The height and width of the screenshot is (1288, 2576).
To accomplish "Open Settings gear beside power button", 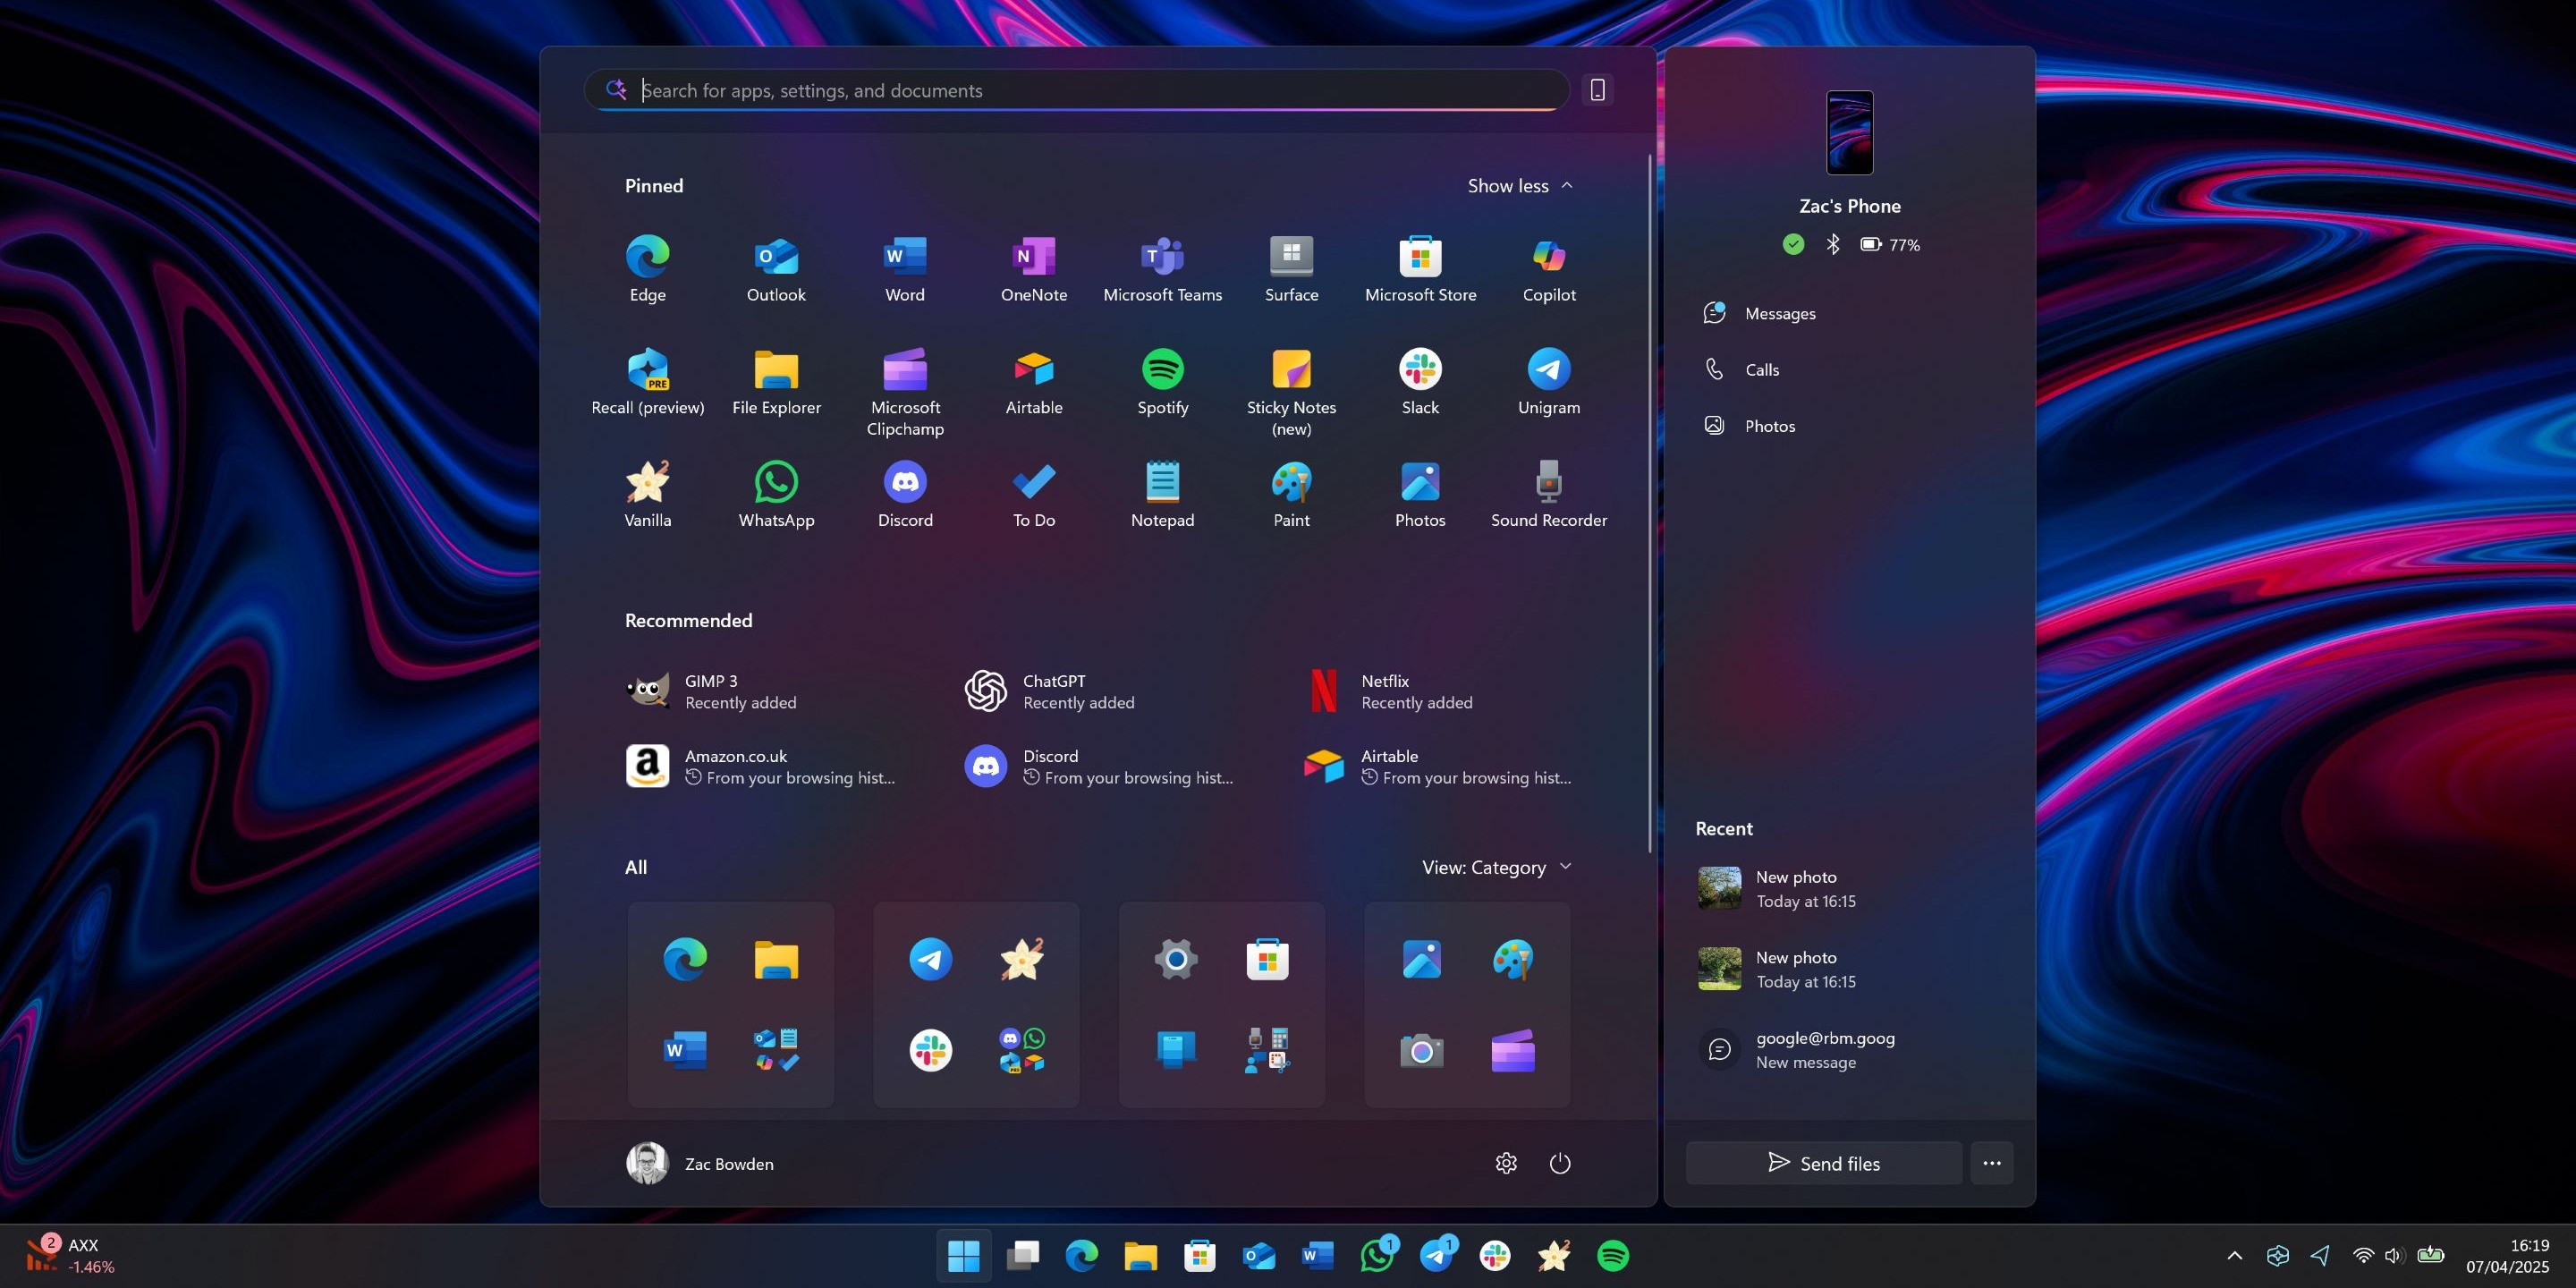I will (x=1506, y=1163).
